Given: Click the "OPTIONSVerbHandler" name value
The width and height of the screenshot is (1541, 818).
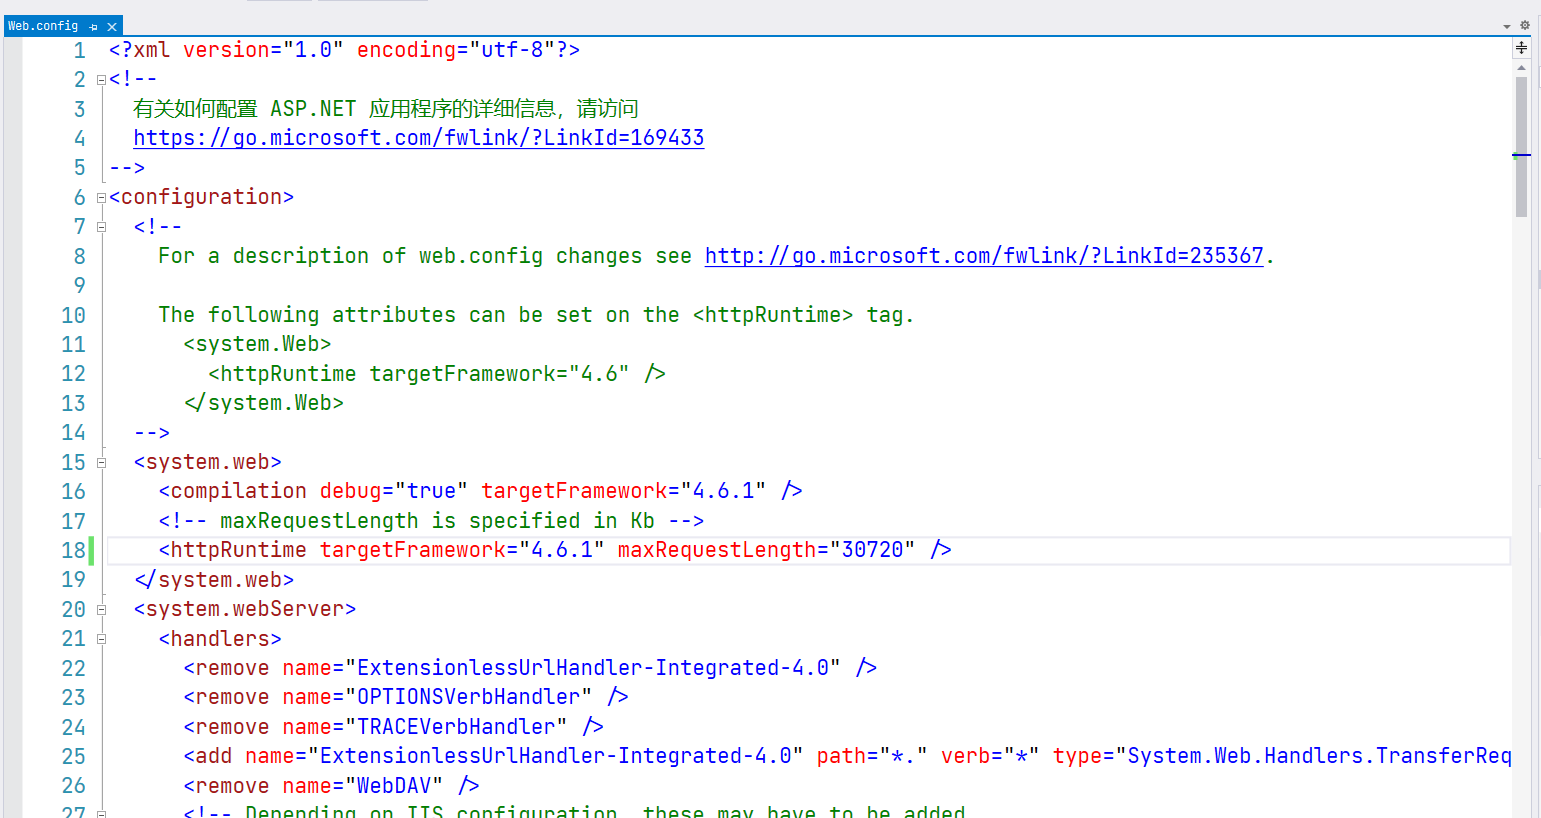Looking at the screenshot, I should [469, 697].
